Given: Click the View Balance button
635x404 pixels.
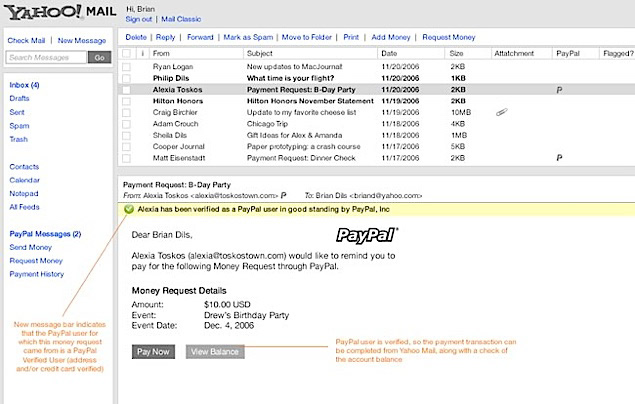Looking at the screenshot, I should pos(215,352).
